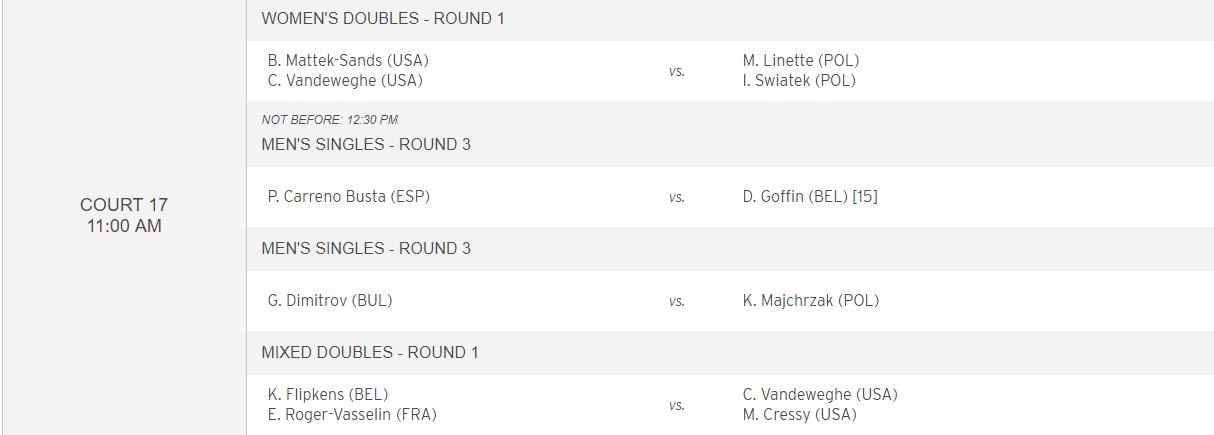Select K. Flipkens (BEL)
The height and width of the screenshot is (435, 1214).
click(328, 394)
